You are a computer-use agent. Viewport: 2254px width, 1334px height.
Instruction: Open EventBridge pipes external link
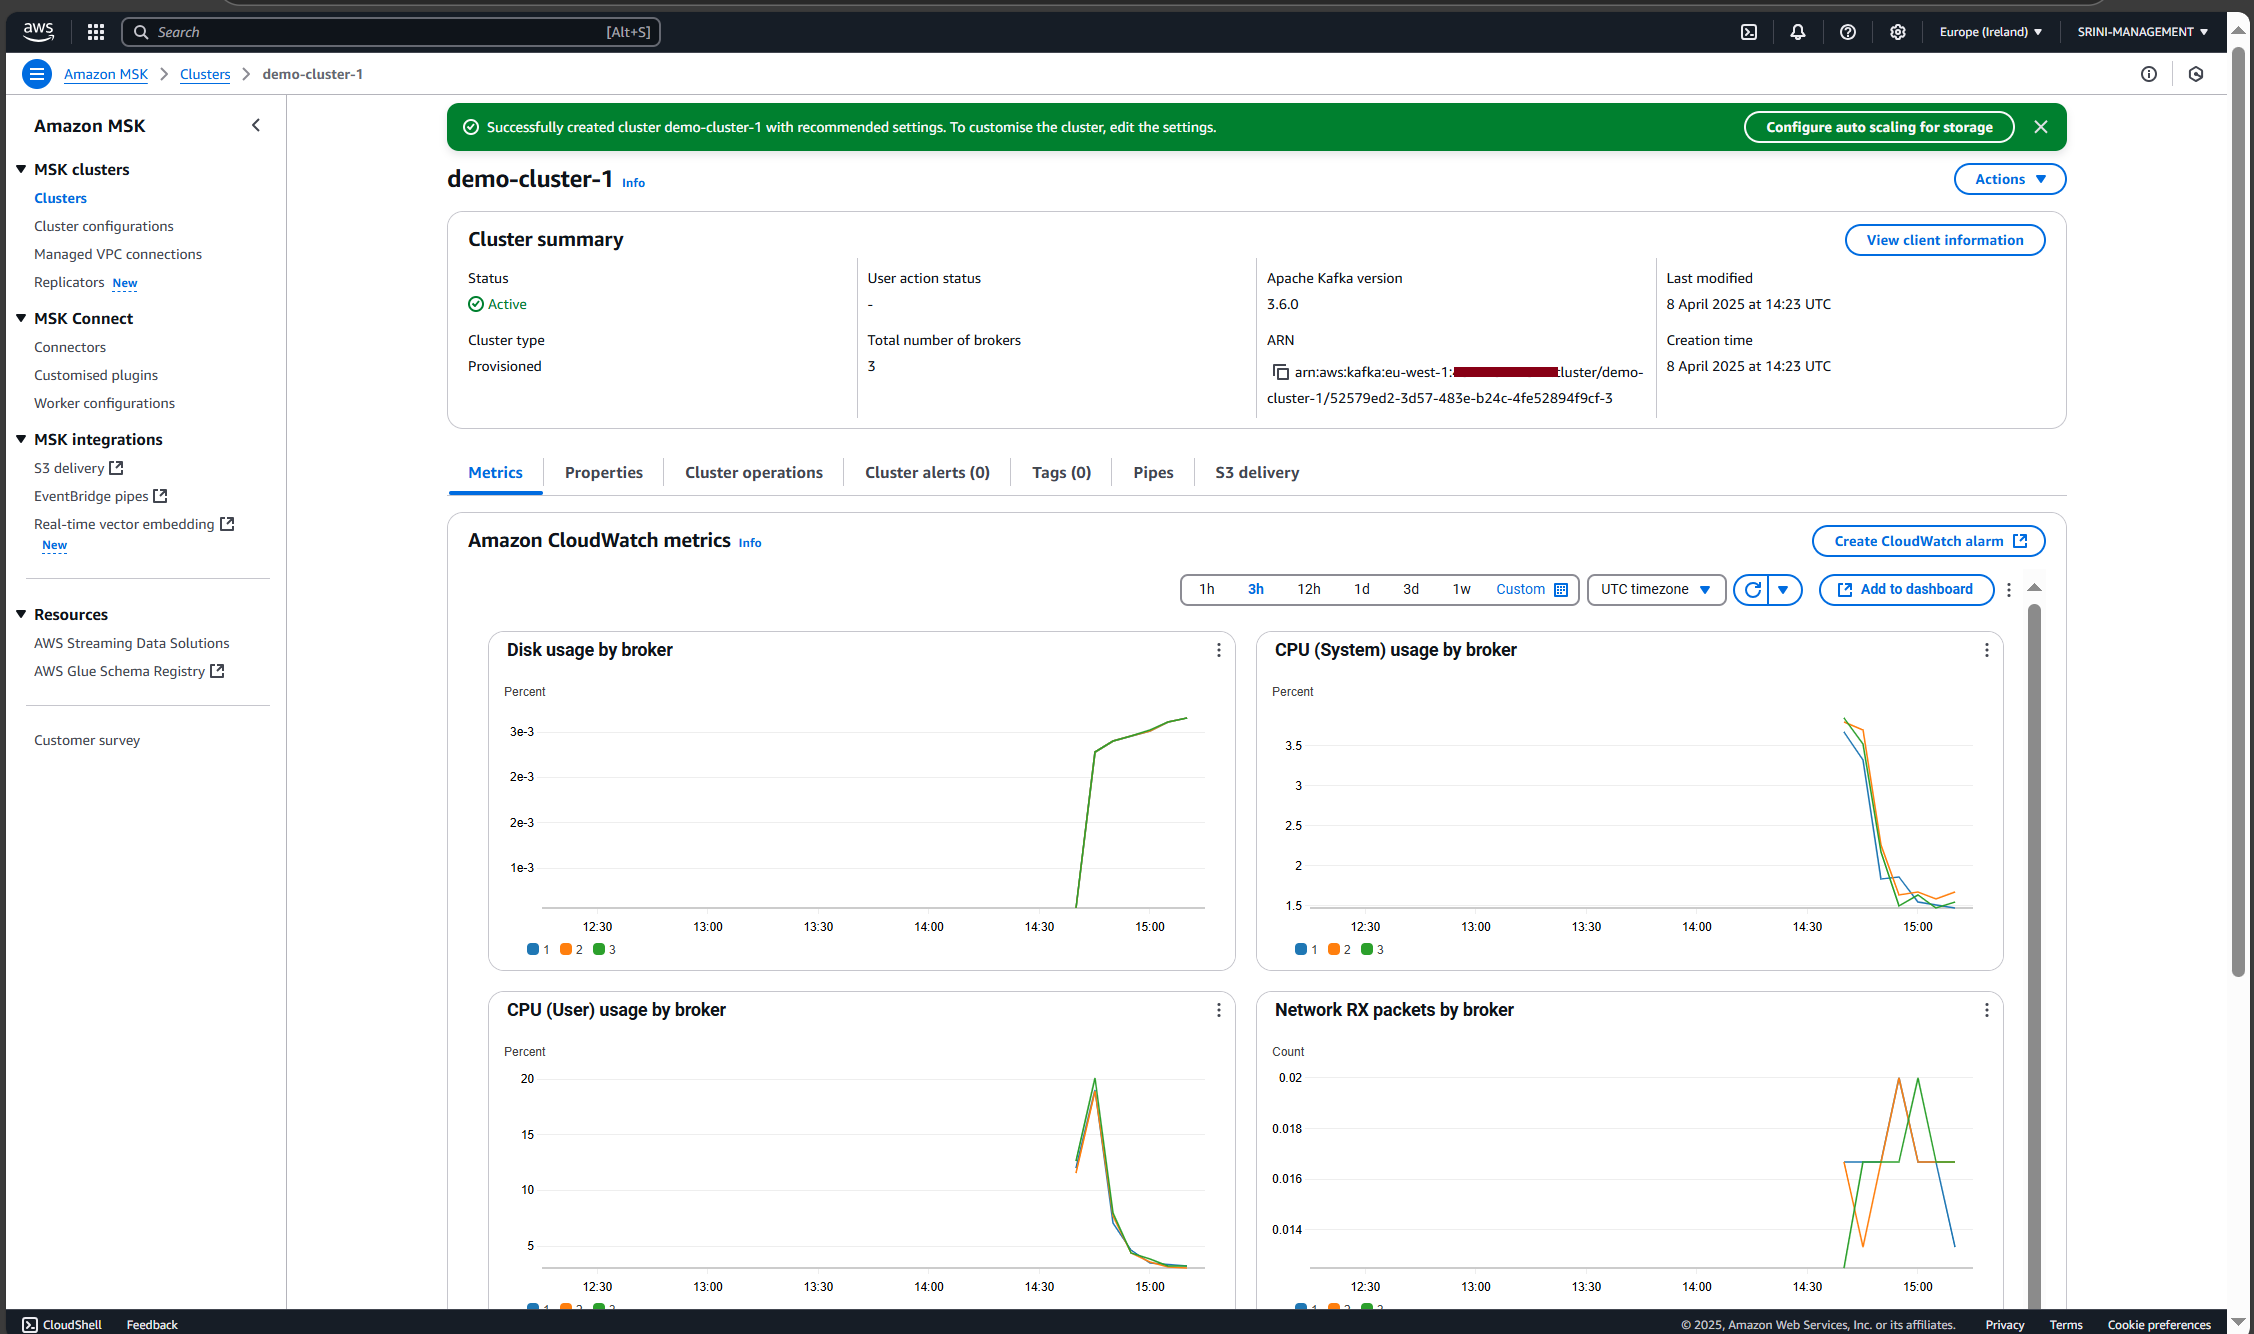coord(101,496)
